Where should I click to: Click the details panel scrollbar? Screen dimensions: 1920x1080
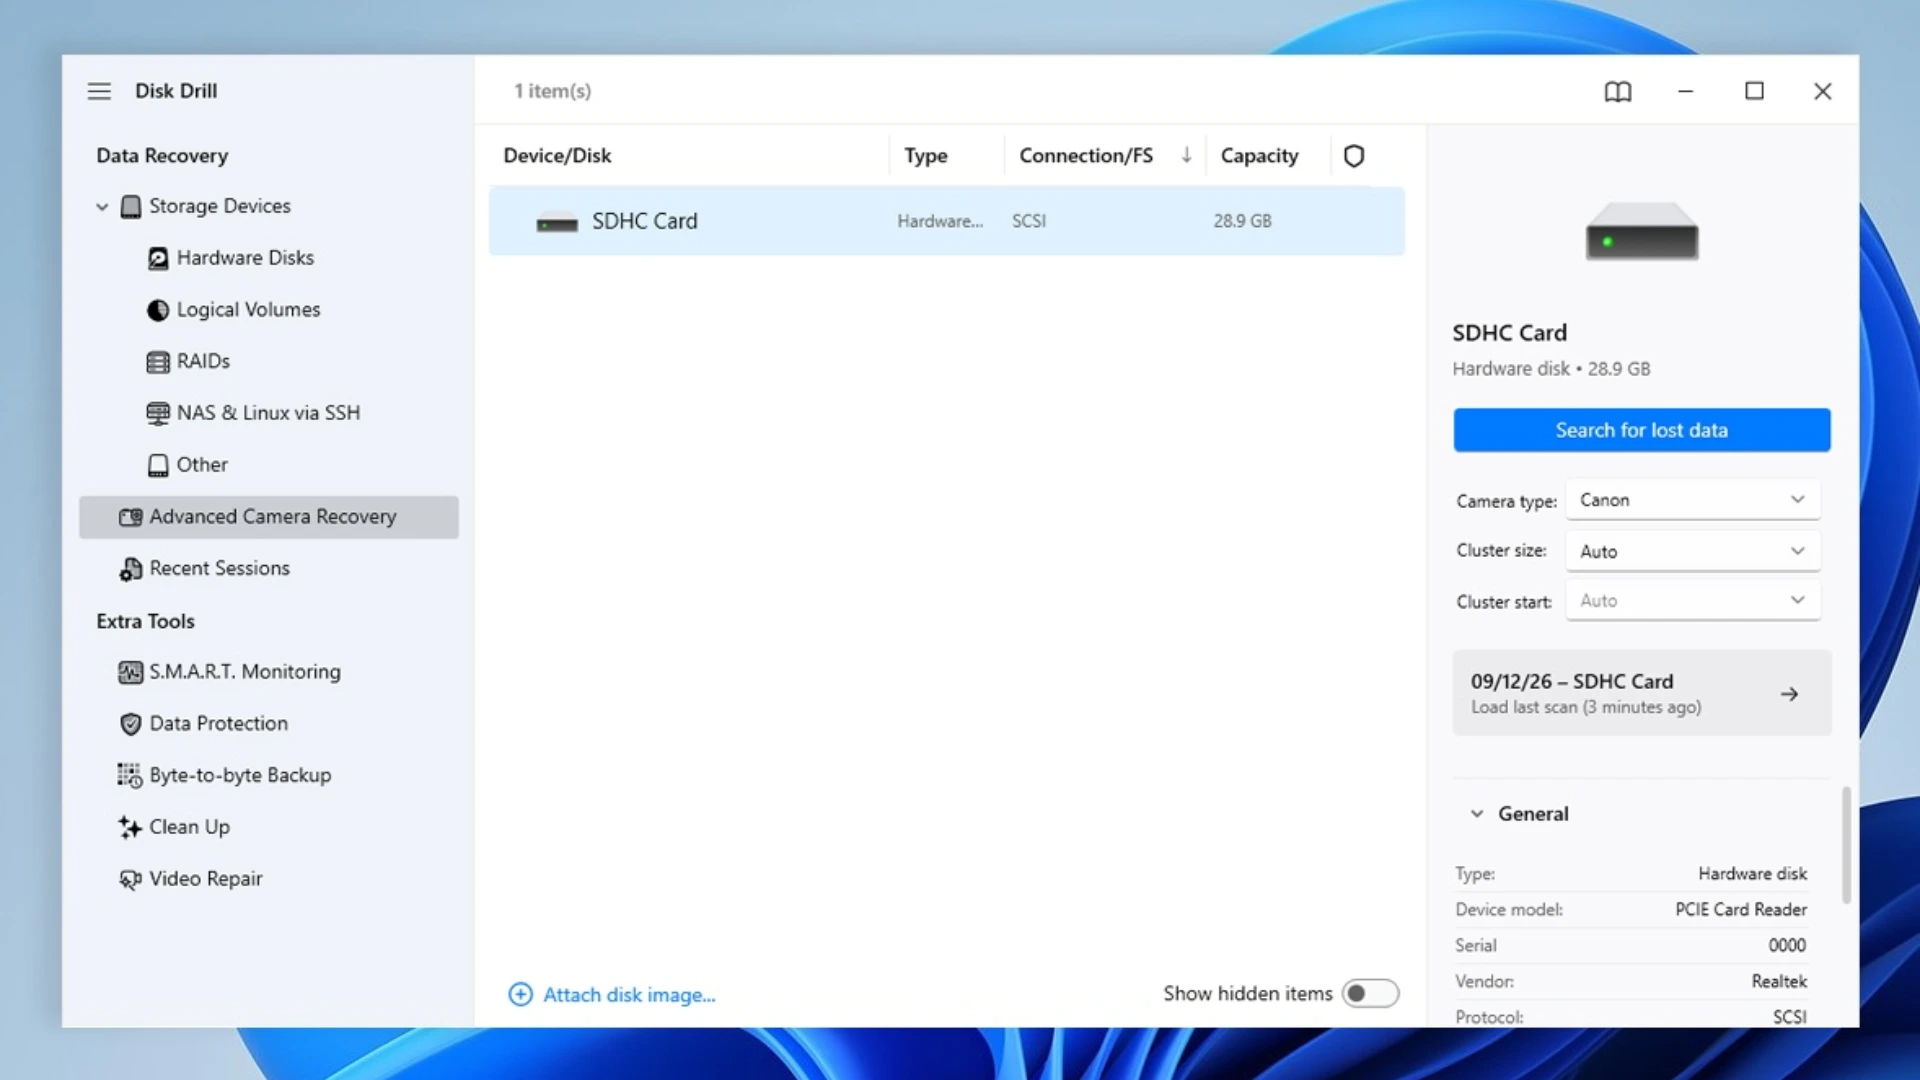1846,845
